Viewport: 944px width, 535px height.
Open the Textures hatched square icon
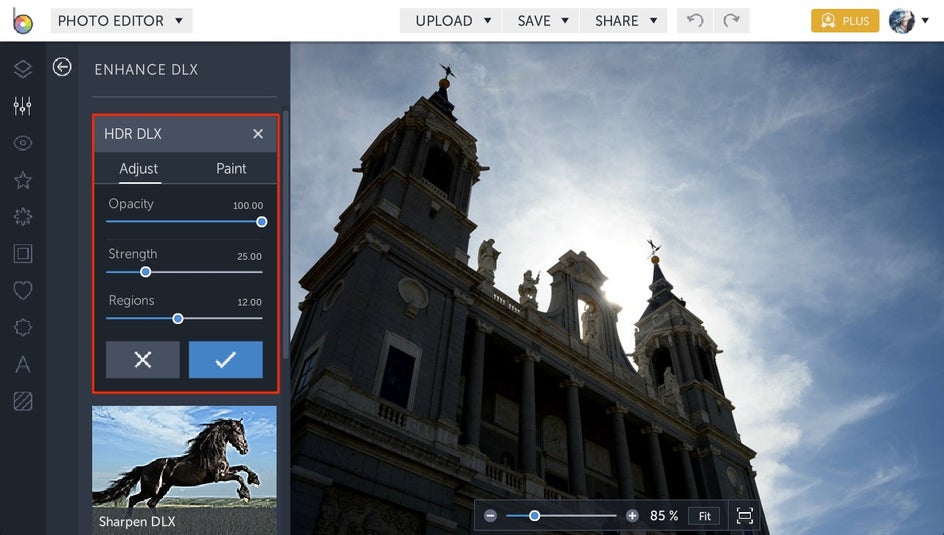(23, 401)
